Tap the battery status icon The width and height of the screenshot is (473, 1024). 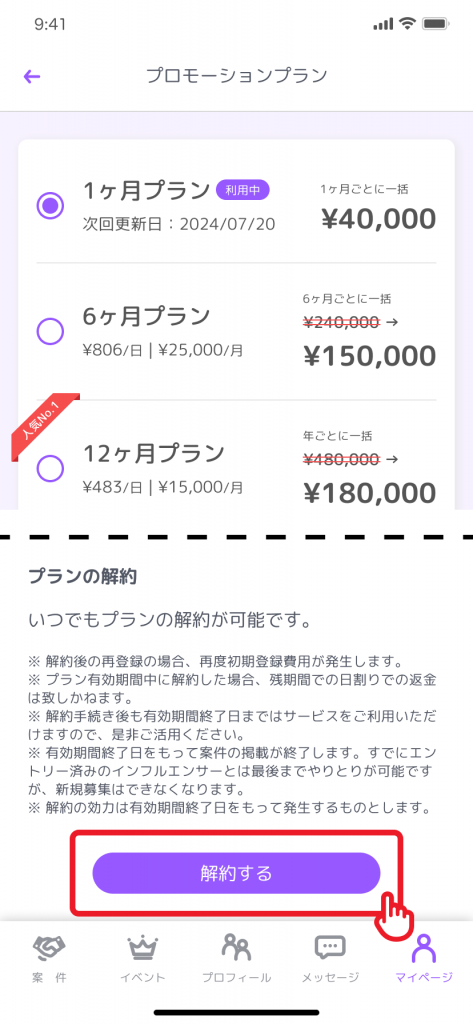pos(434,24)
